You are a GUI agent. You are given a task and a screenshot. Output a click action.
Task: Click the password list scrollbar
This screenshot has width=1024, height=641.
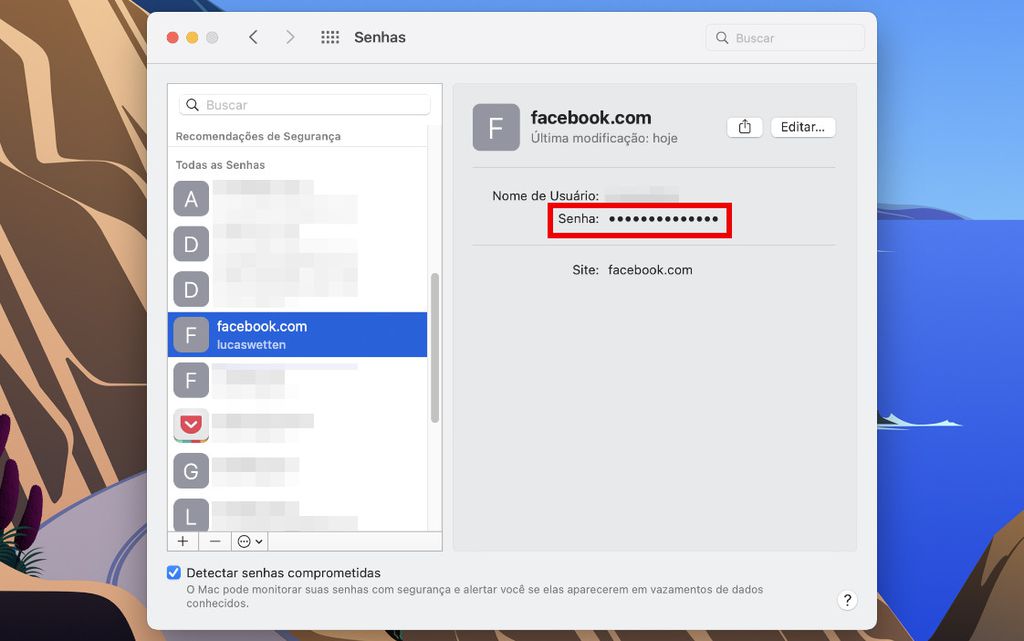click(435, 348)
